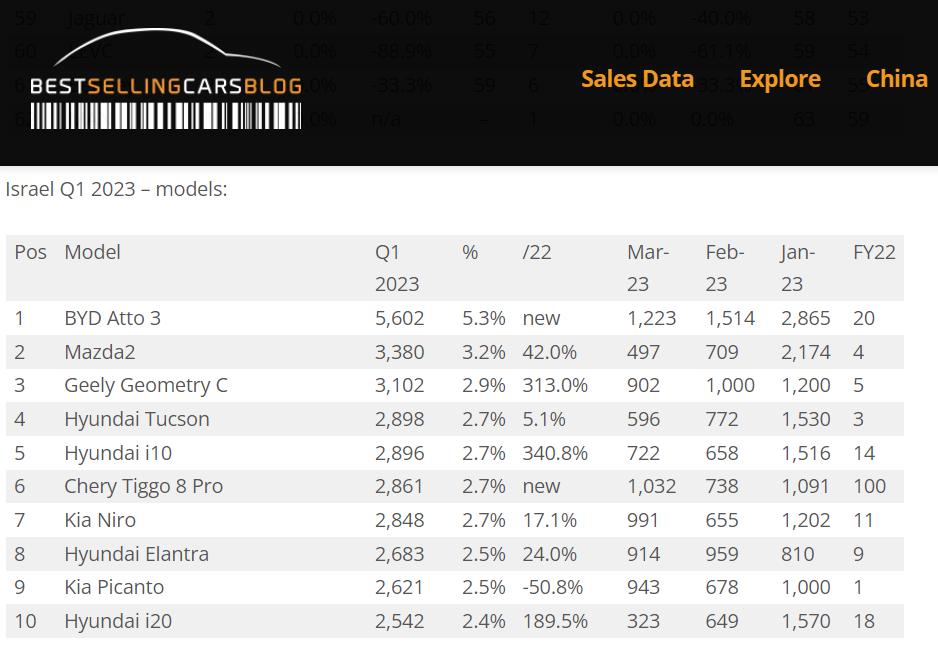
Task: Select the Kia Picanto row name
Action: point(114,587)
